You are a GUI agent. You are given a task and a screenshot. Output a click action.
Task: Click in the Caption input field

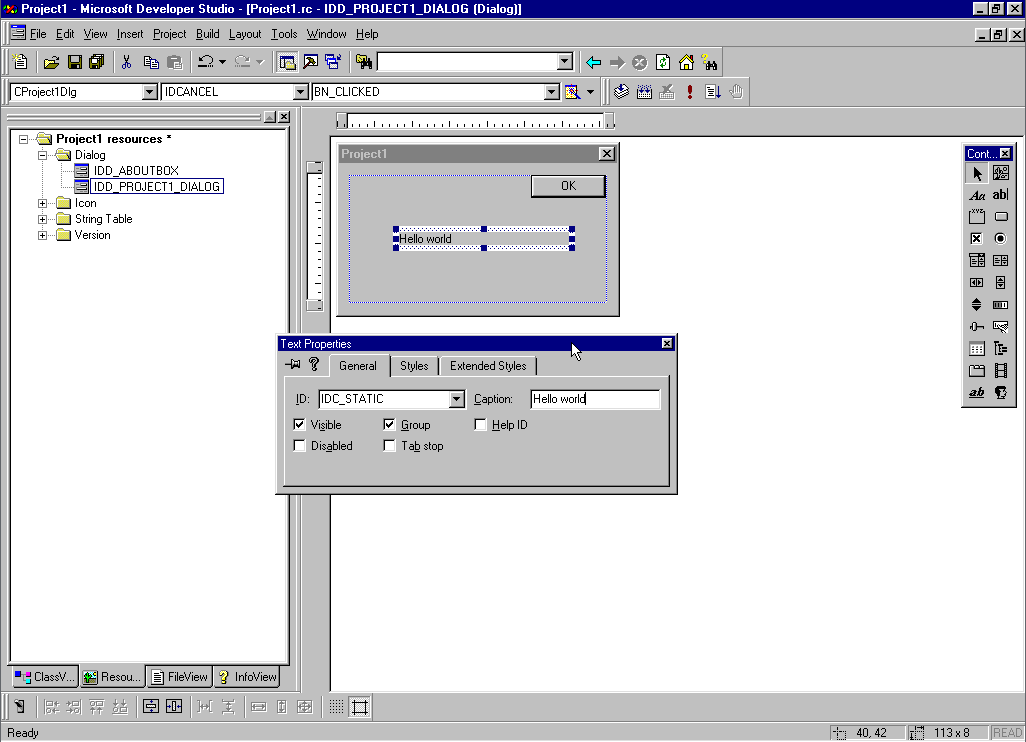(x=595, y=399)
